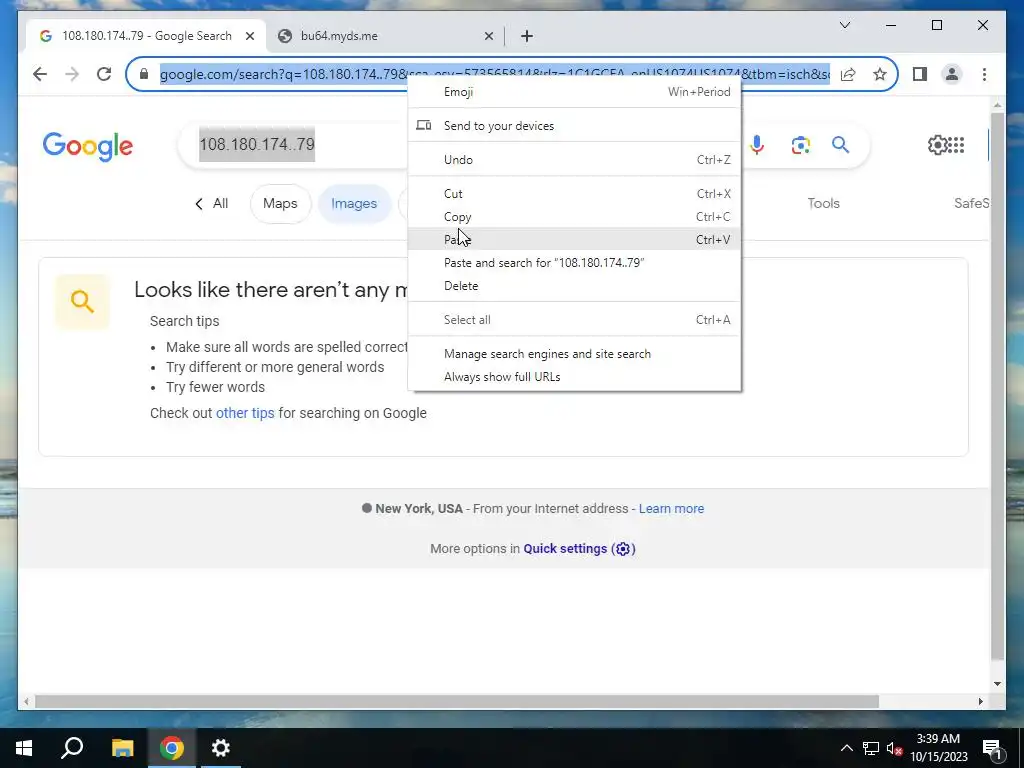Open the 'other tips' link
Image resolution: width=1024 pixels, height=768 pixels.
click(245, 413)
